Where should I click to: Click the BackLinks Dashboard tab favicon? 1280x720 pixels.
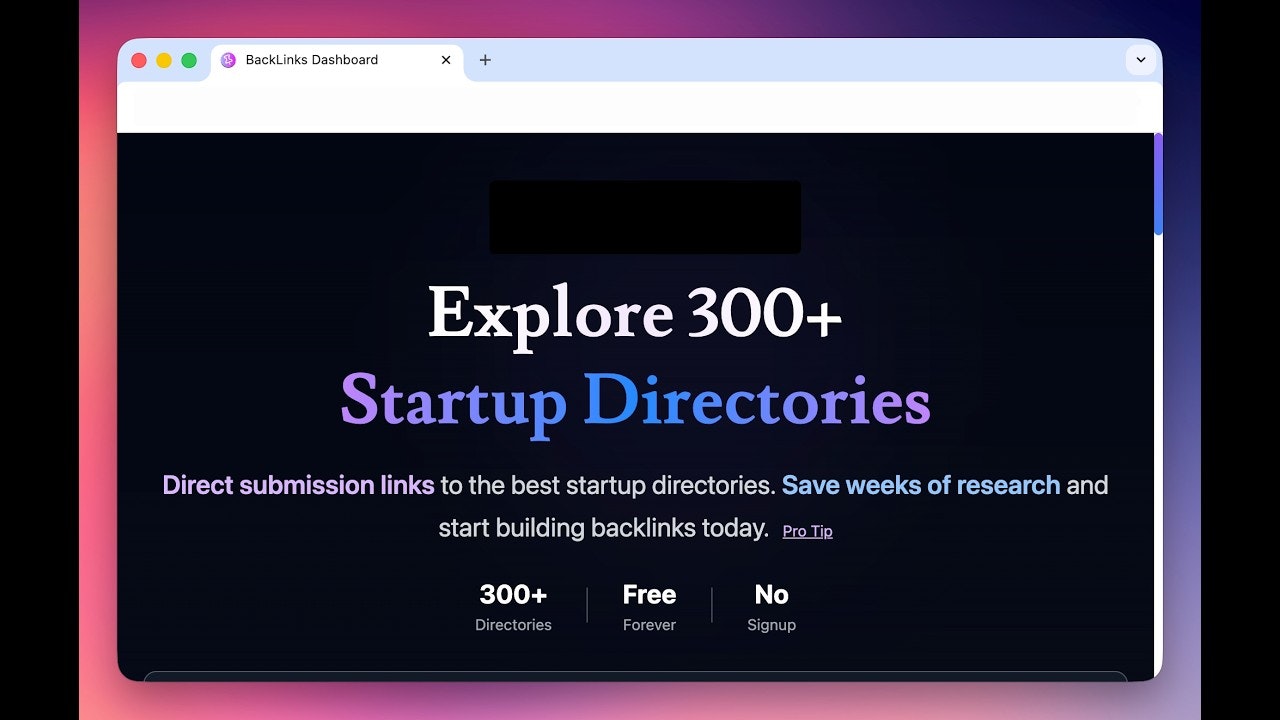point(229,60)
